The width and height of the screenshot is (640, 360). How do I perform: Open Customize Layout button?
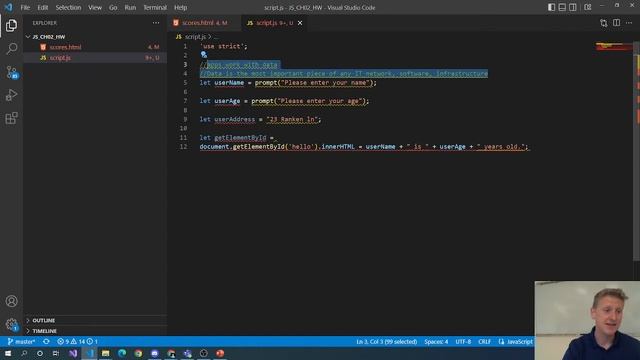click(588, 7)
